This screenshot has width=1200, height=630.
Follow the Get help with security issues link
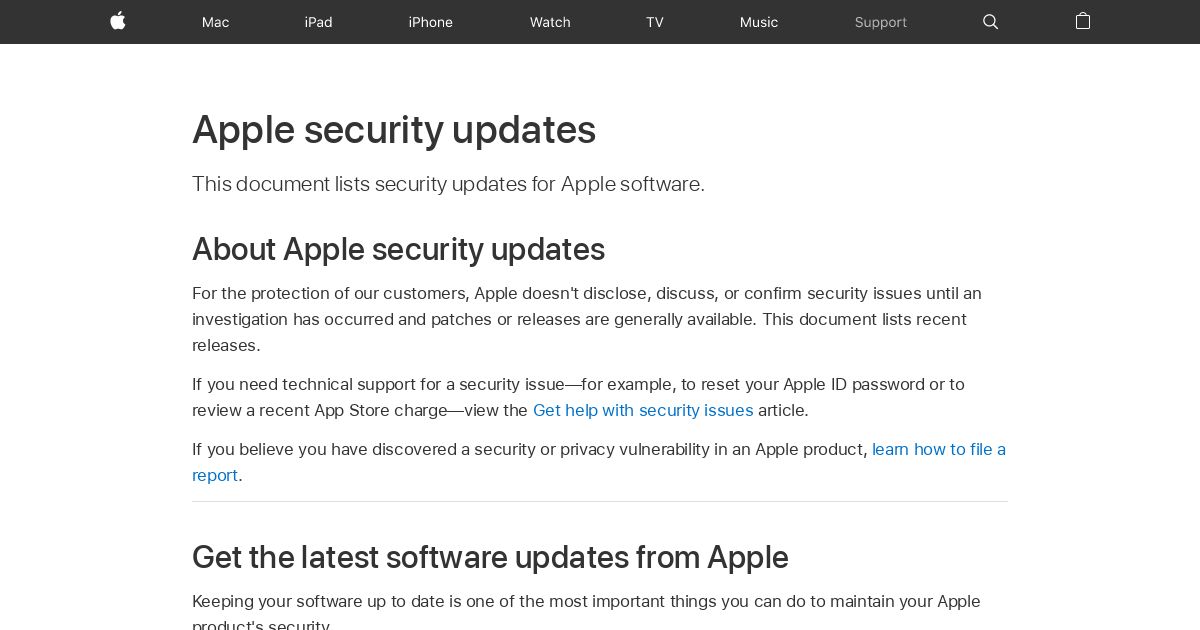[643, 410]
